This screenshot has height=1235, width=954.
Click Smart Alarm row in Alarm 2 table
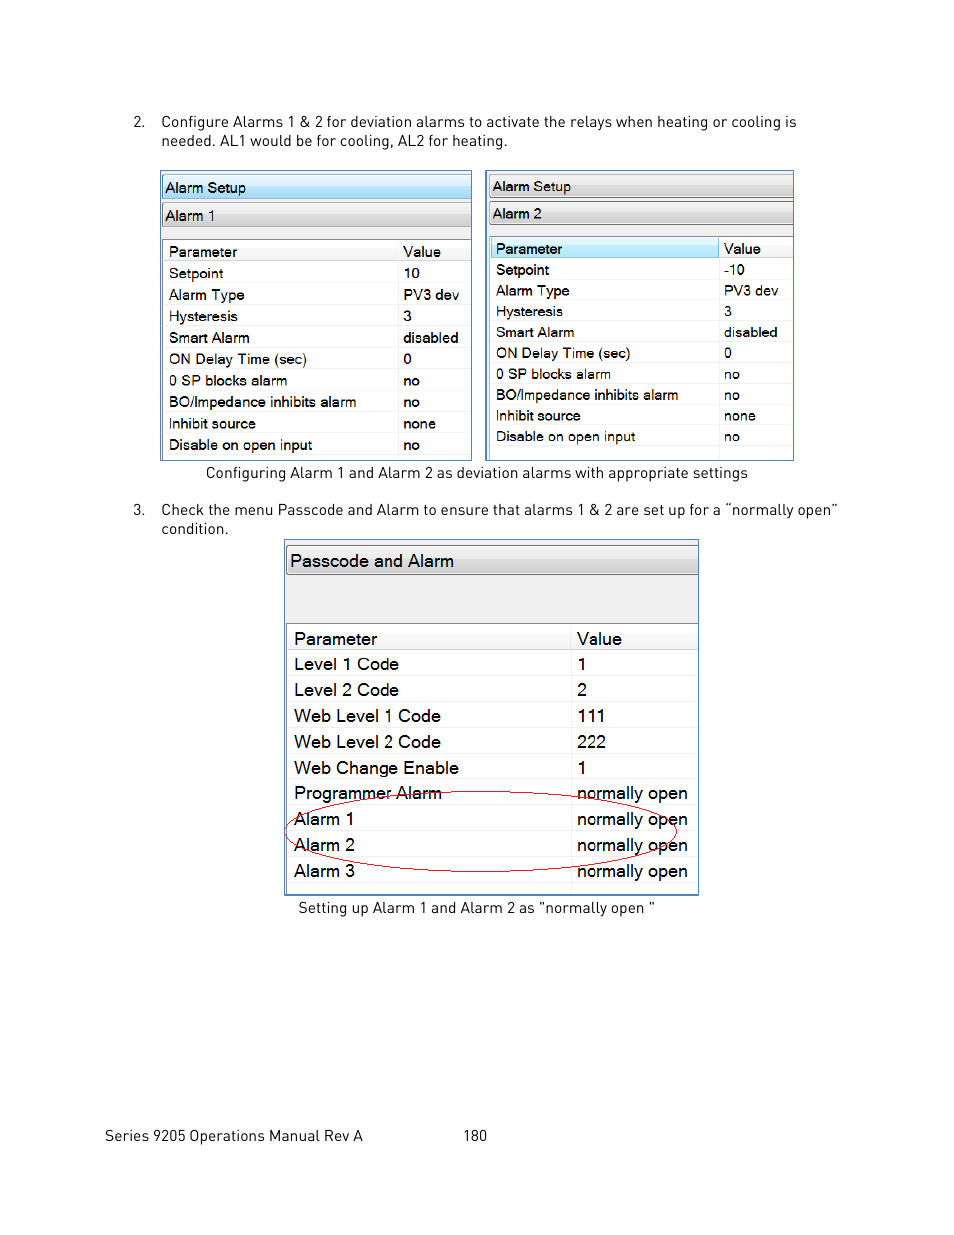coord(641,333)
